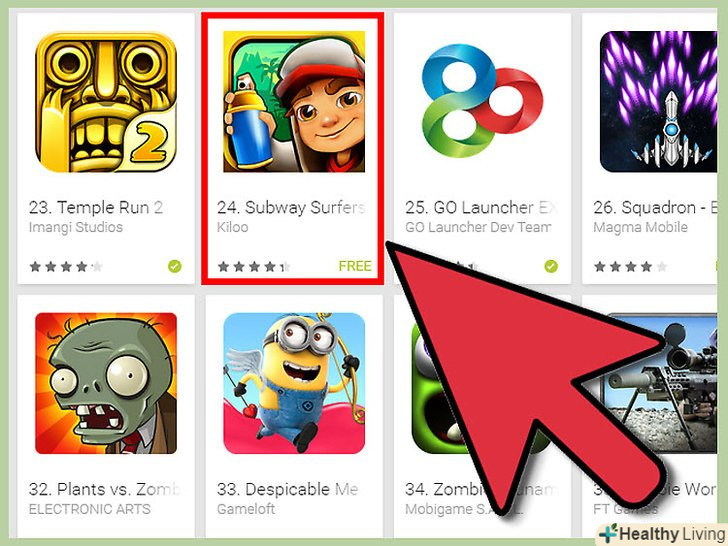Open the GO Launcher EX logo icon
The image size is (728, 546).
pos(482,102)
